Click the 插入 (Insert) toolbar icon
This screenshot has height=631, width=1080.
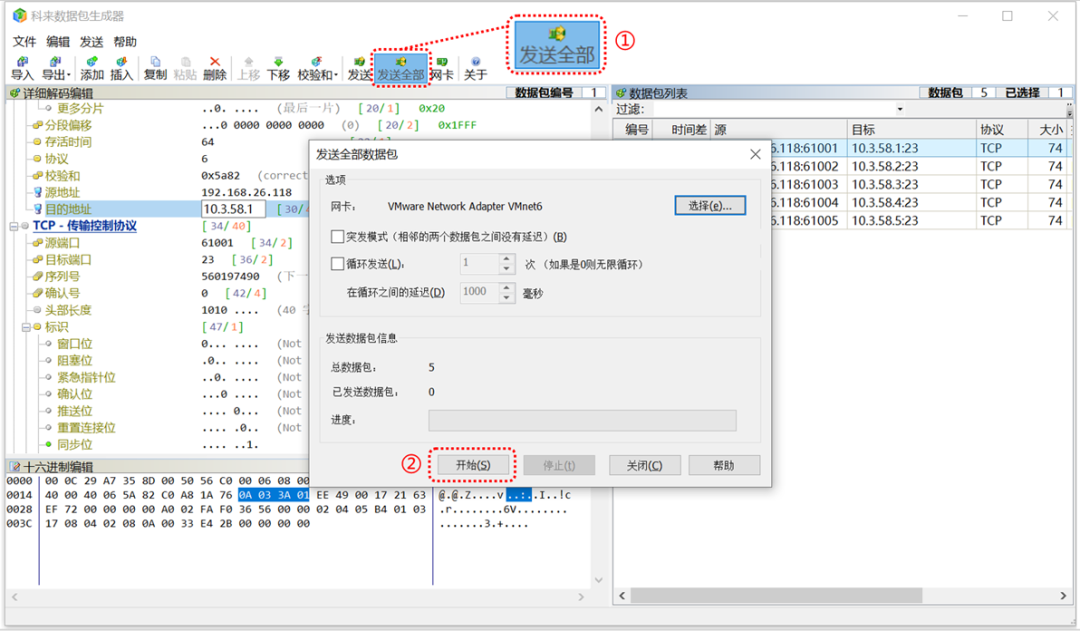(122, 68)
